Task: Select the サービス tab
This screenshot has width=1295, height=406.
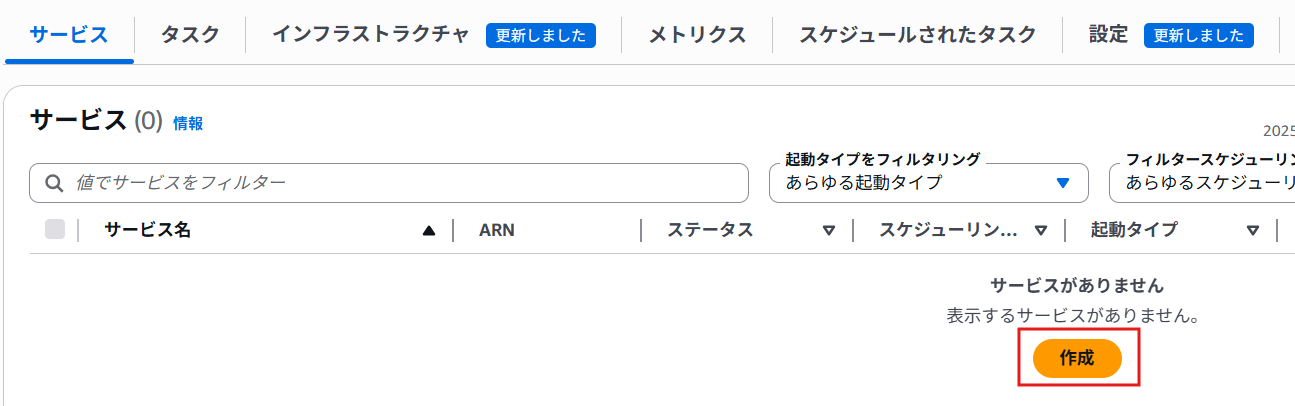Action: coord(69,35)
